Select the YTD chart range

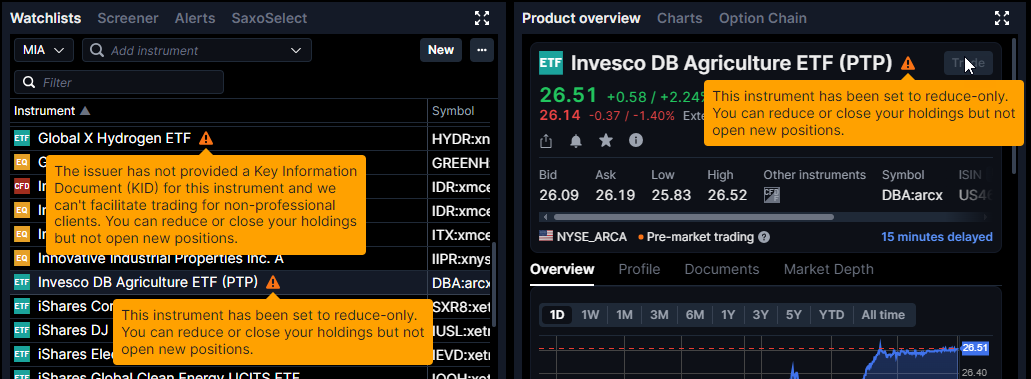tap(832, 315)
